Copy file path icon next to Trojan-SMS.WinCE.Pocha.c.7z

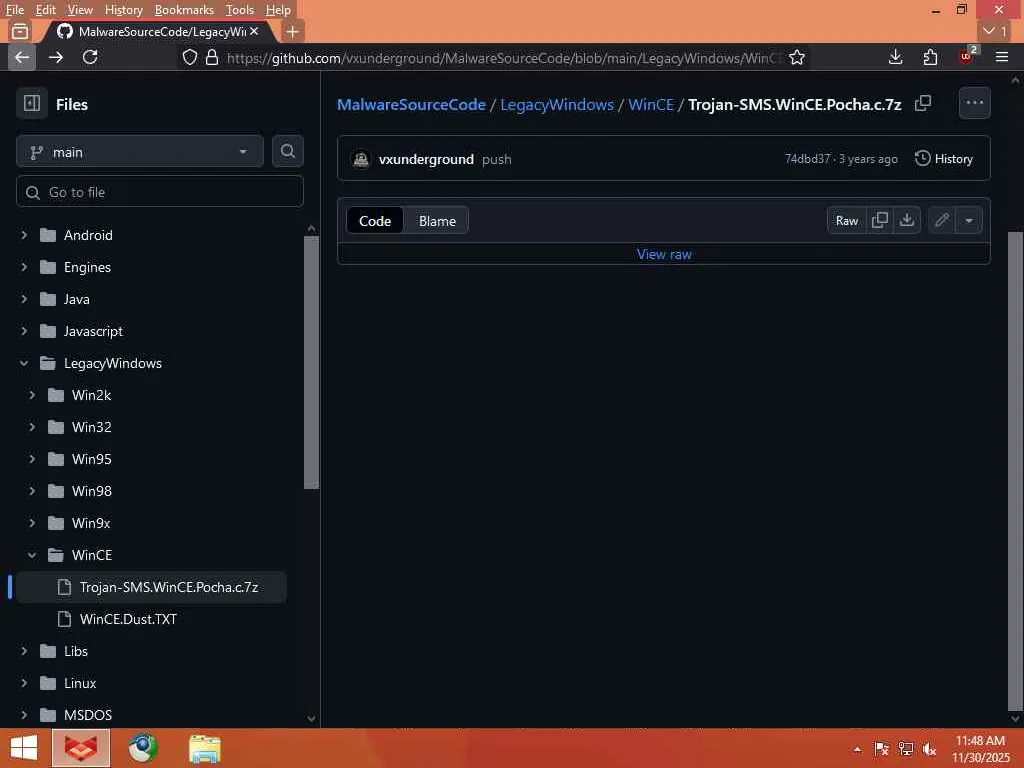(923, 103)
